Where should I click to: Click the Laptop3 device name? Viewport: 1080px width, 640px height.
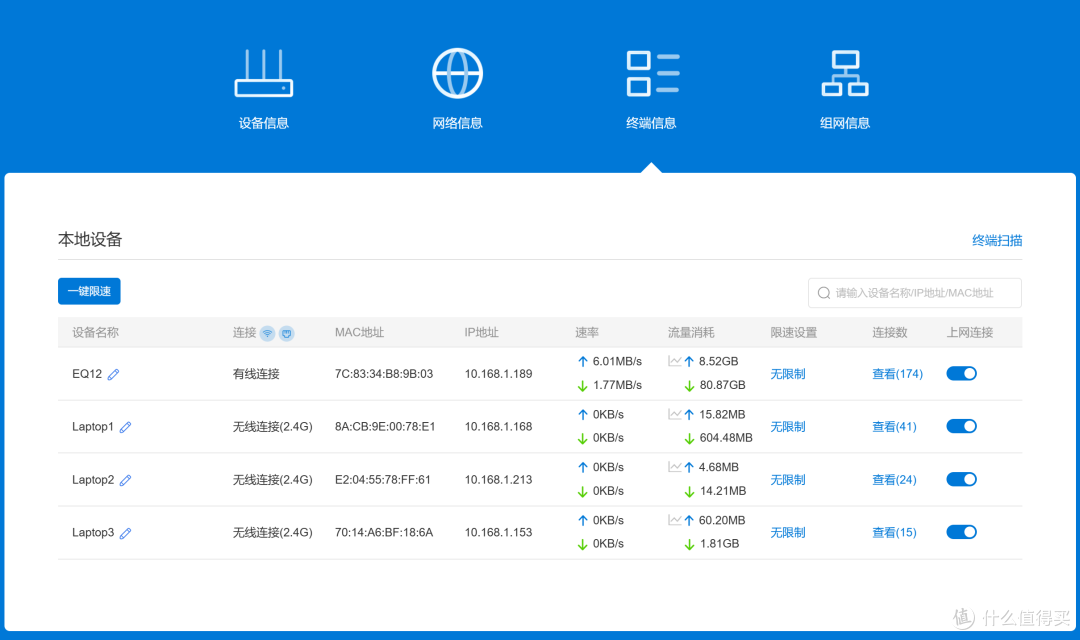pyautogui.click(x=93, y=533)
